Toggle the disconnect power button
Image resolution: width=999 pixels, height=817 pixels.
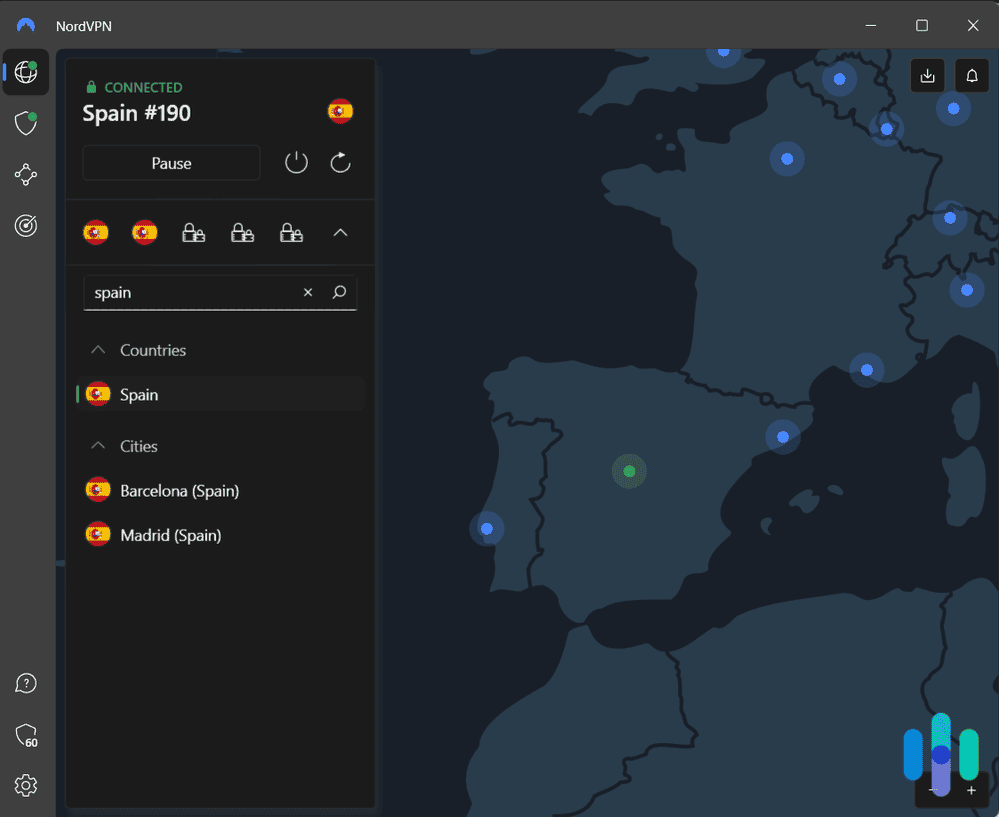[296, 162]
